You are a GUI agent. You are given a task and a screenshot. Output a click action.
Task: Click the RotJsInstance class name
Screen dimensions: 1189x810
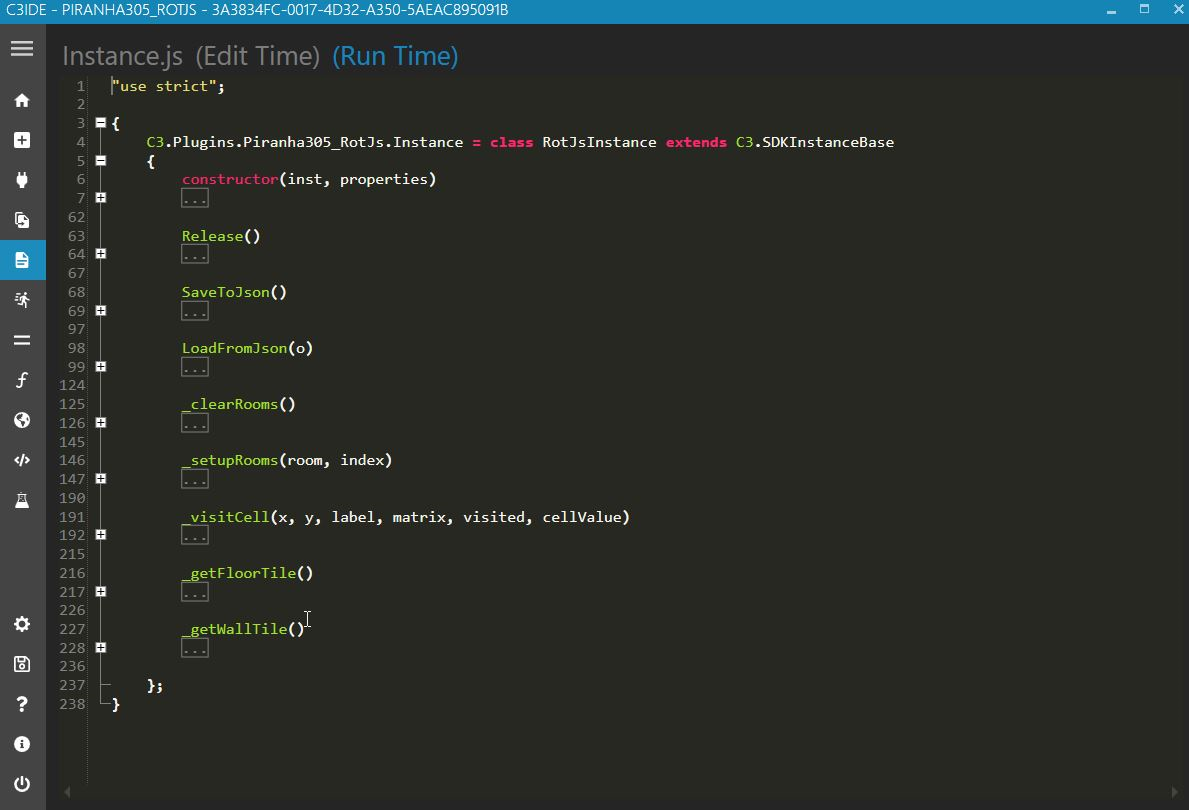pyautogui.click(x=599, y=142)
